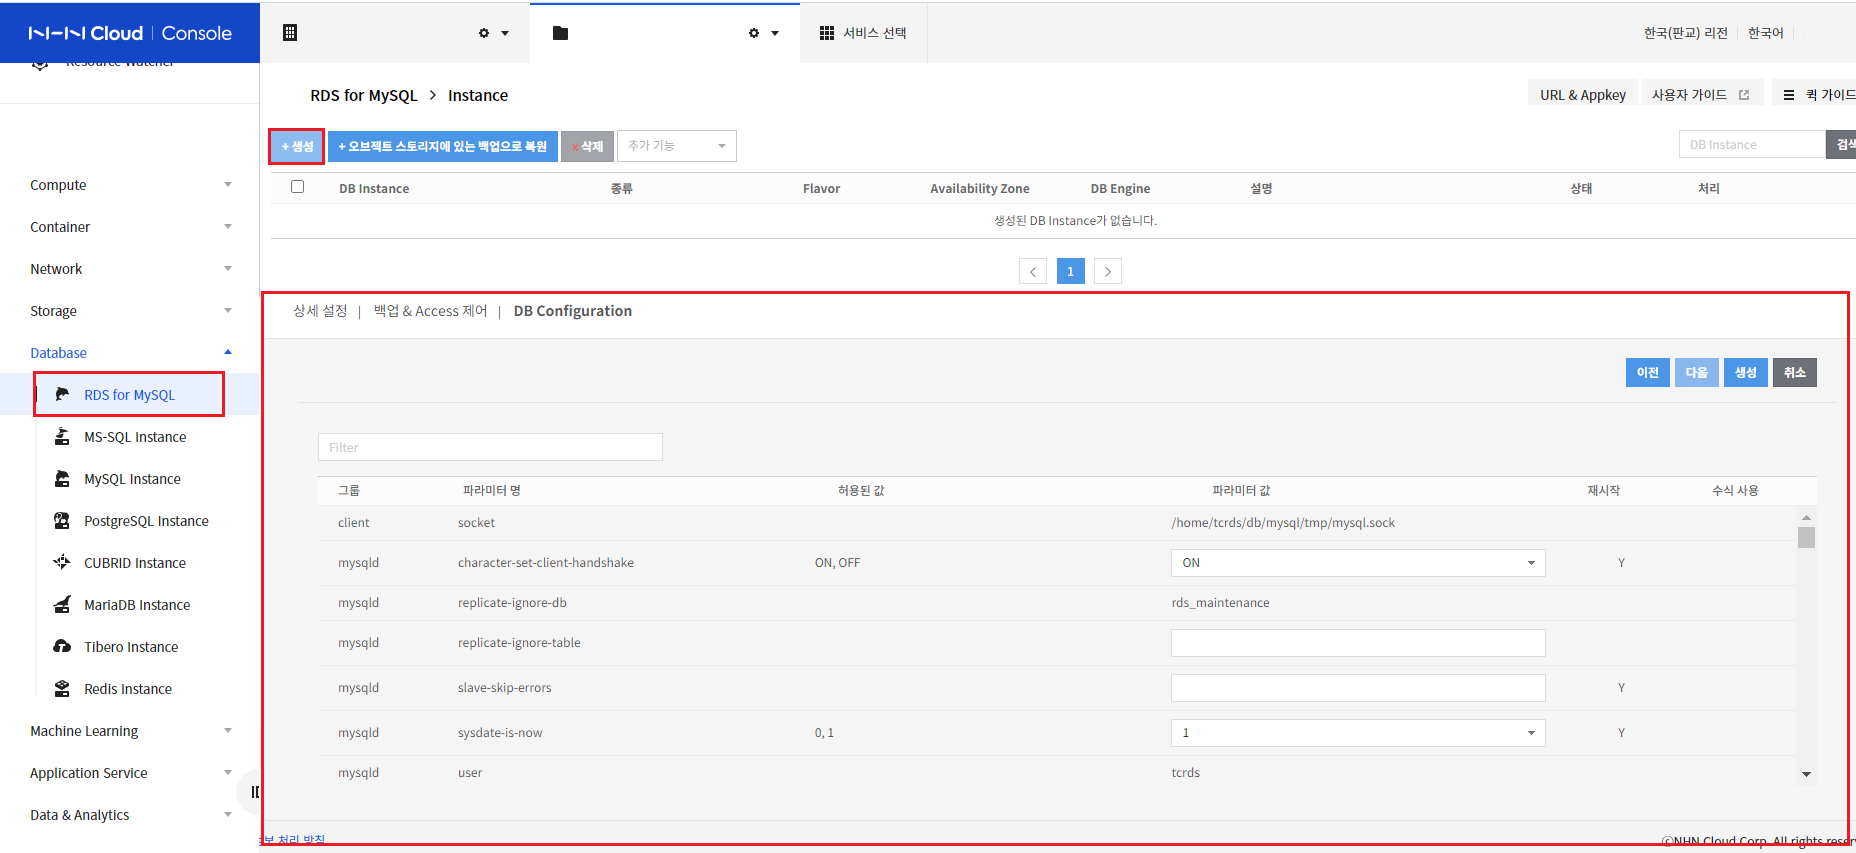Viewport: 1856px width, 853px height.
Task: Open URL & Appkey
Action: 1583,95
